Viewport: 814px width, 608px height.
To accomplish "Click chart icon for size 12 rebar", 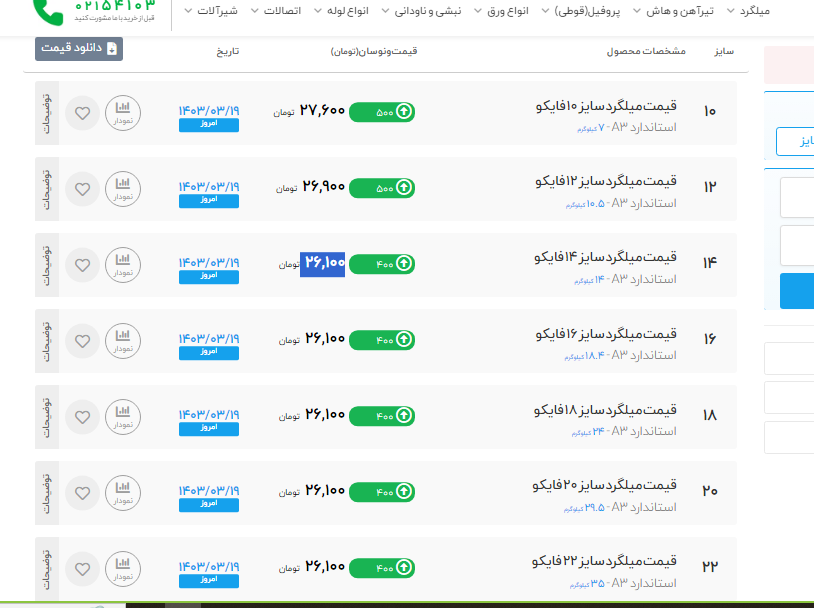I will (123, 187).
